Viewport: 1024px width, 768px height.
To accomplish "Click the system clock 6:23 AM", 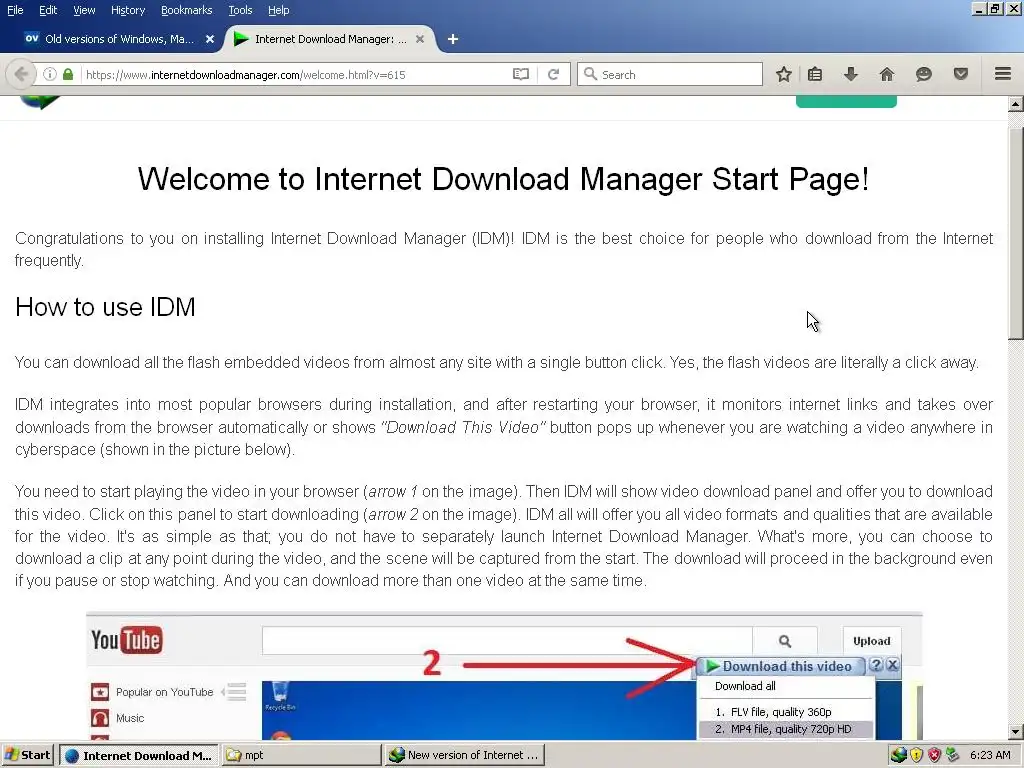I will tap(990, 755).
